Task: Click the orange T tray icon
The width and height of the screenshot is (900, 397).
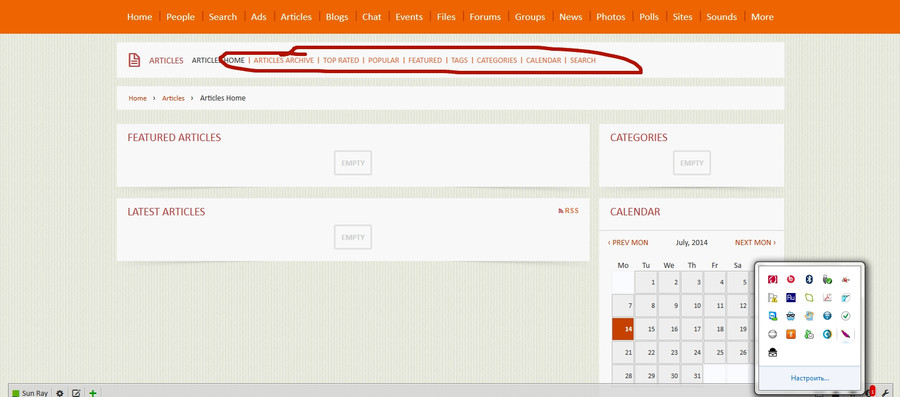Action: click(x=791, y=334)
